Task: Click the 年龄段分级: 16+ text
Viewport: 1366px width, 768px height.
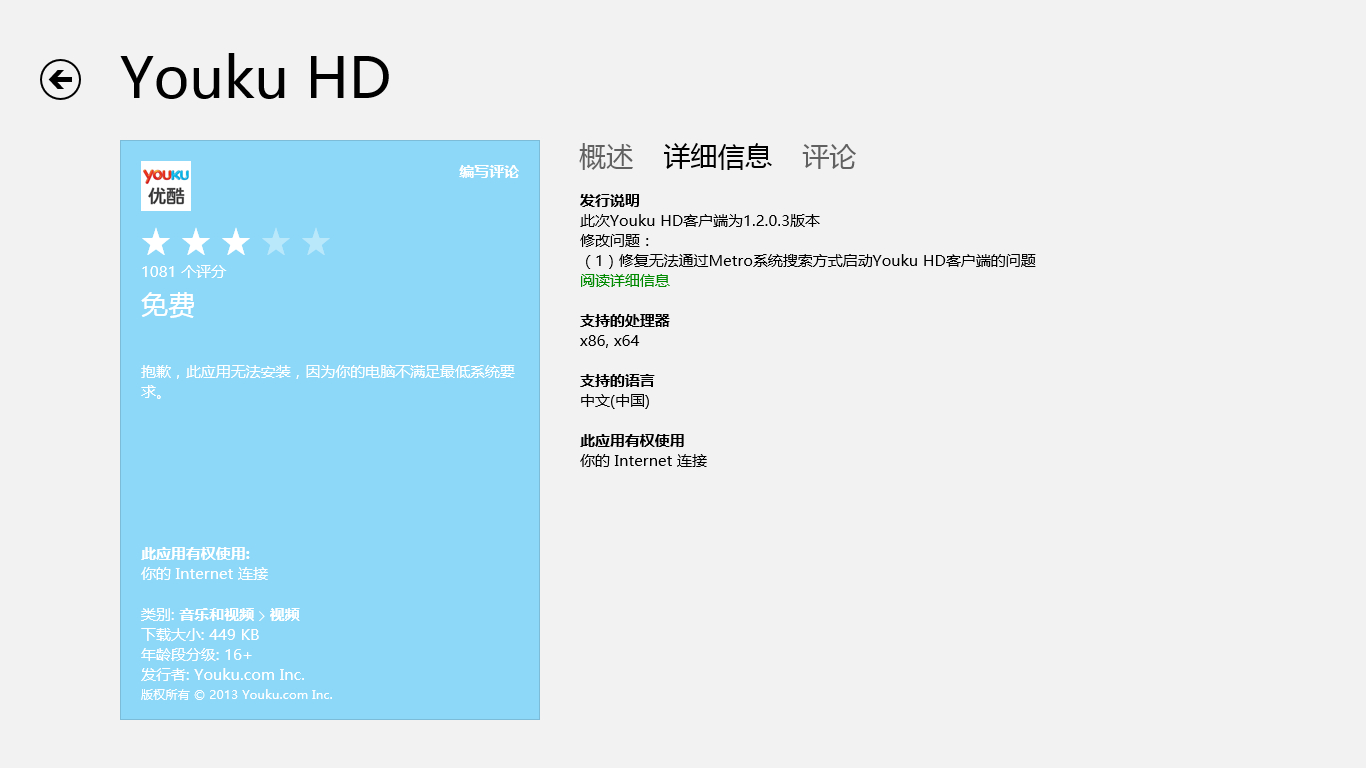Action: pos(197,655)
